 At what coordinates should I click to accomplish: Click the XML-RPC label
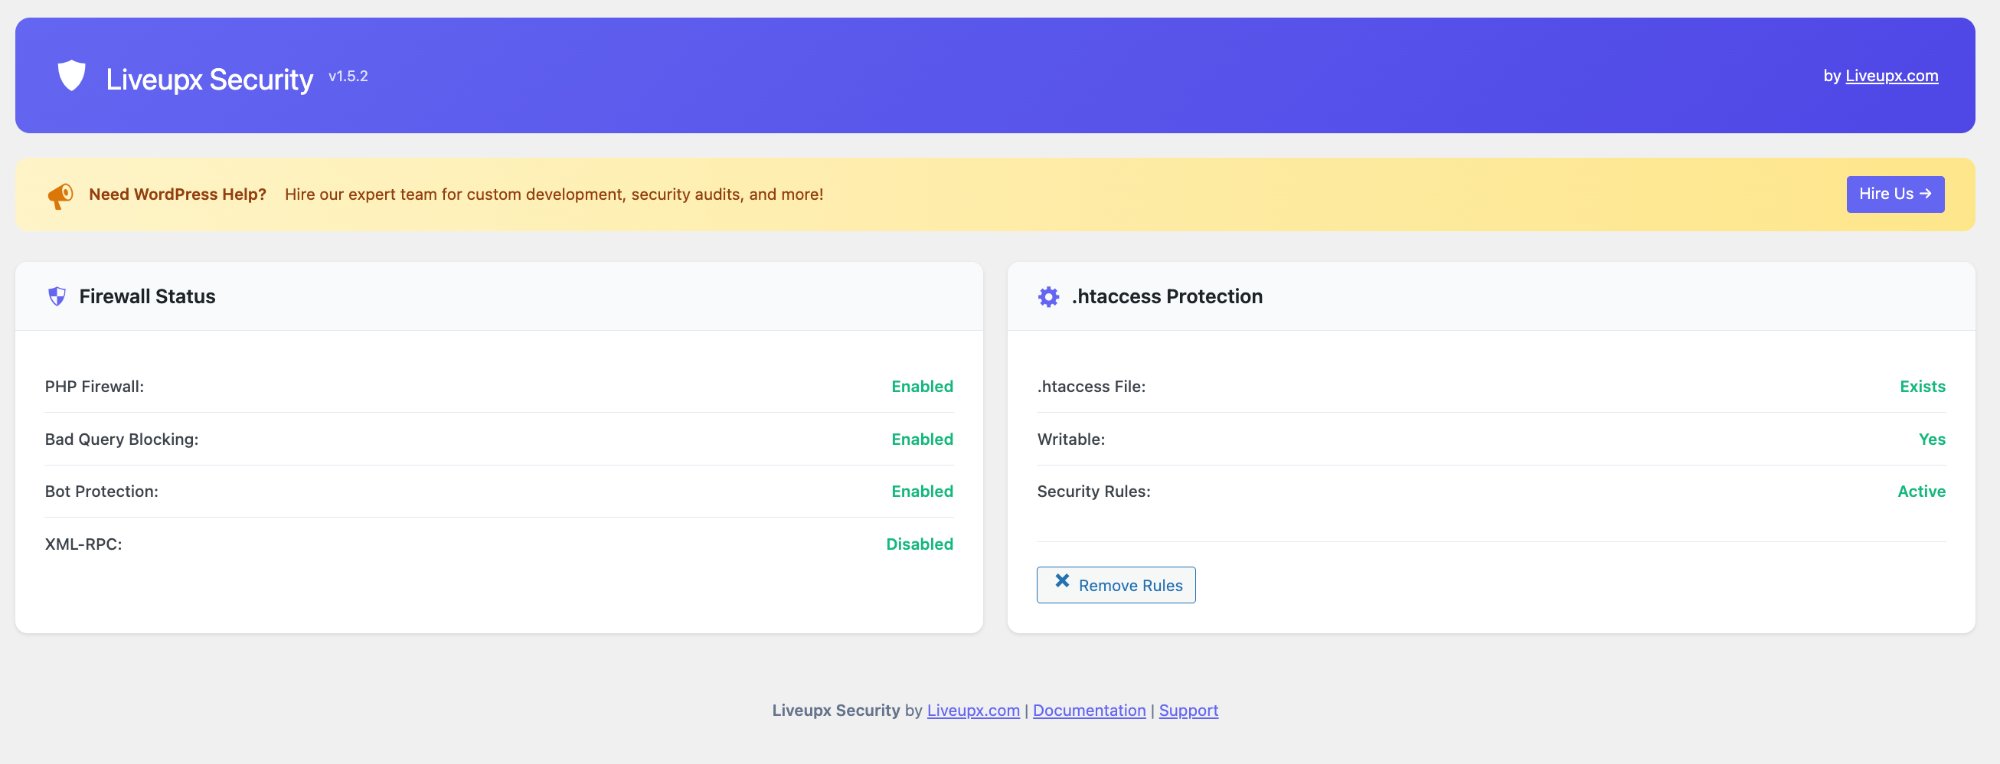pyautogui.click(x=83, y=544)
